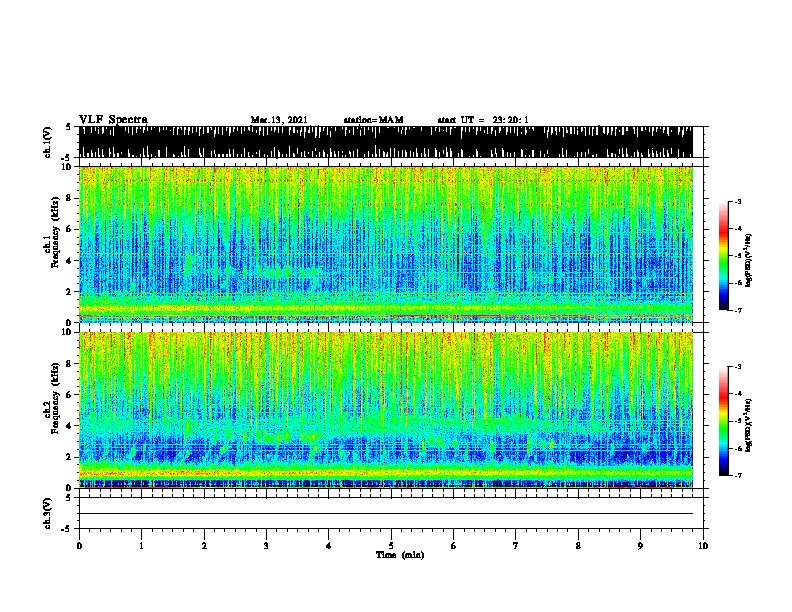The image size is (792, 612).
Task: Click the '-5' voltage tick on ch.3(V) axis
Action: 67,529
